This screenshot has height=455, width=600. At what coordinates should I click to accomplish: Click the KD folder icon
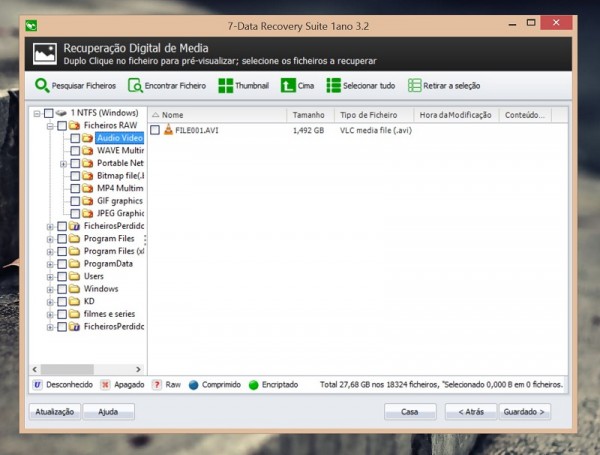point(74,302)
